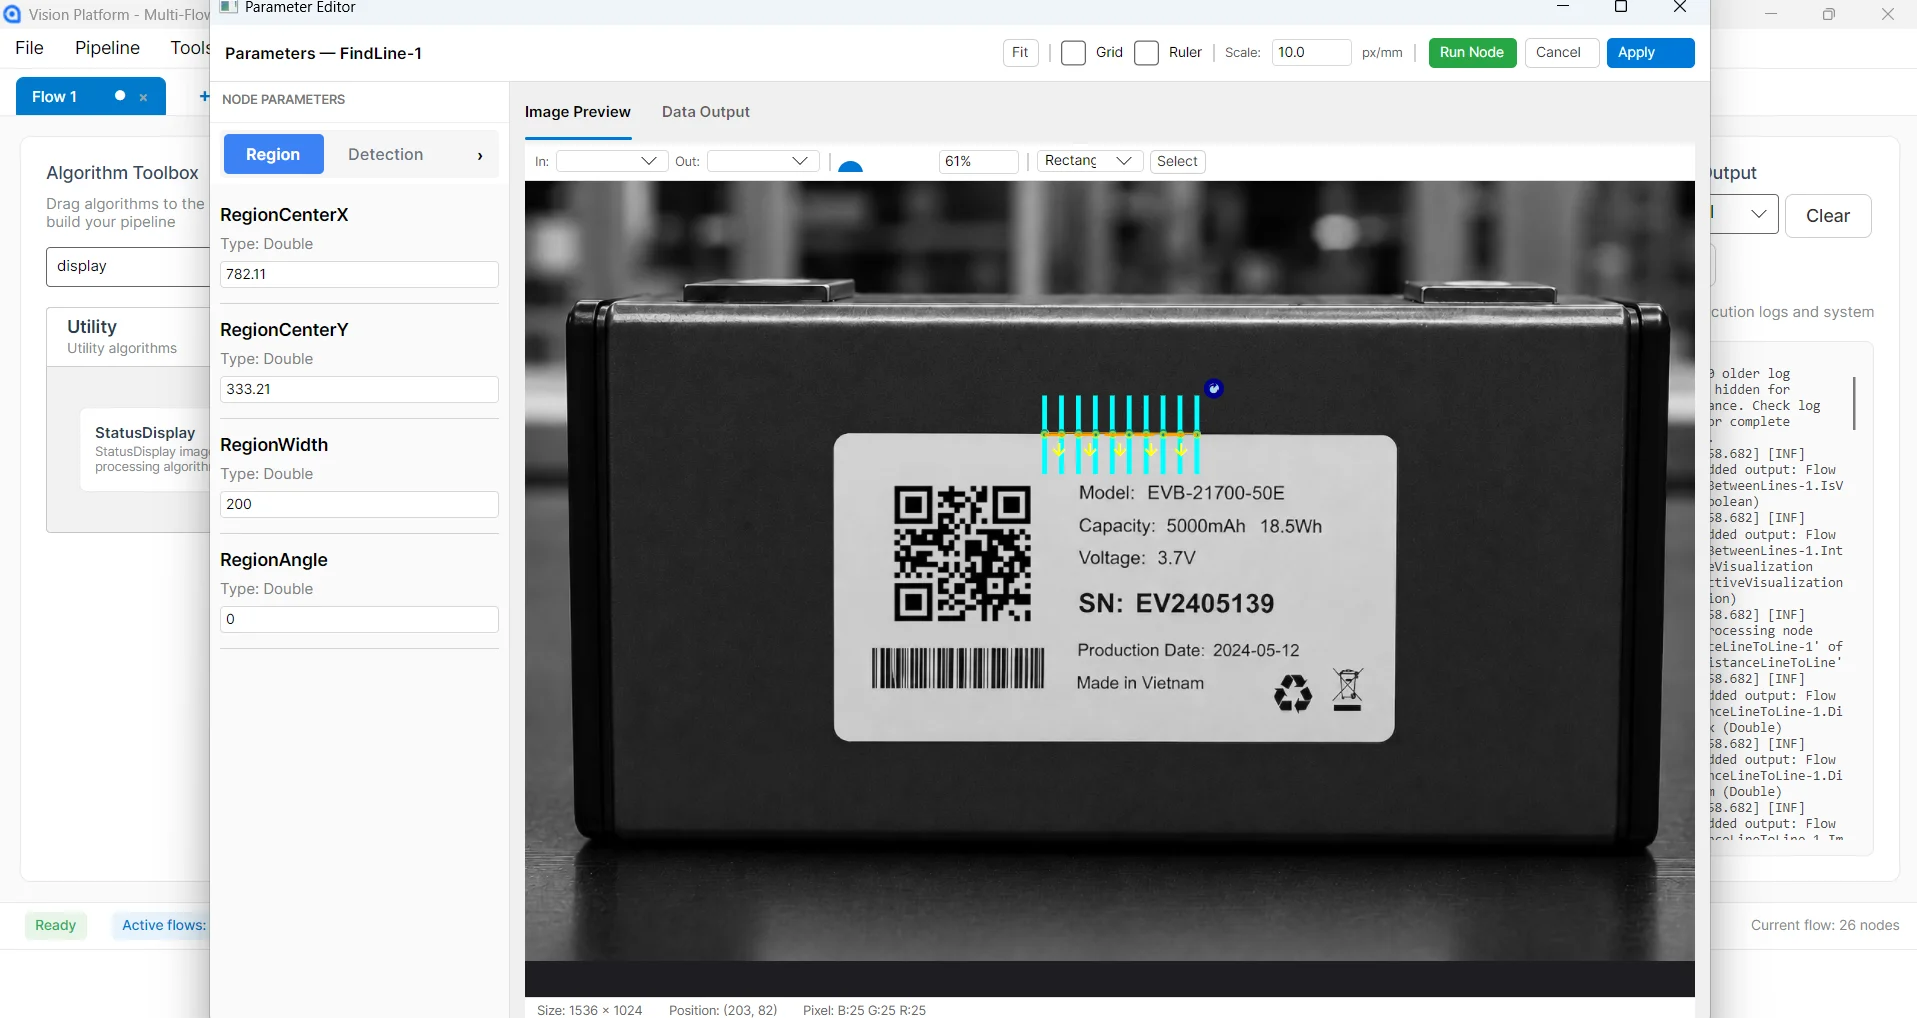Open the In image dropdown
The width and height of the screenshot is (1917, 1018).
click(x=612, y=161)
